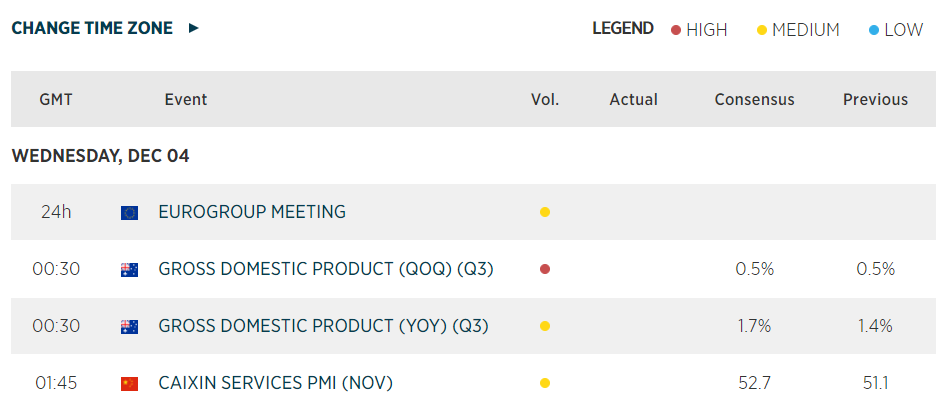Image resolution: width=941 pixels, height=412 pixels.
Task: Open Gross Domestic Product (YoY) (Q3) event
Action: pyautogui.click(x=325, y=326)
